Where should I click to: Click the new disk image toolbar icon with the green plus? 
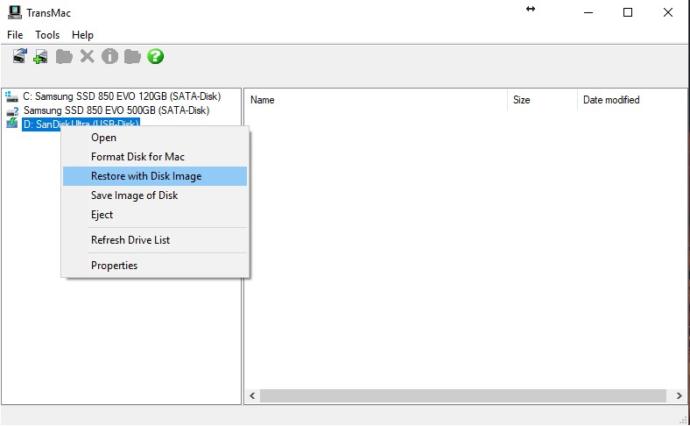[x=41, y=56]
